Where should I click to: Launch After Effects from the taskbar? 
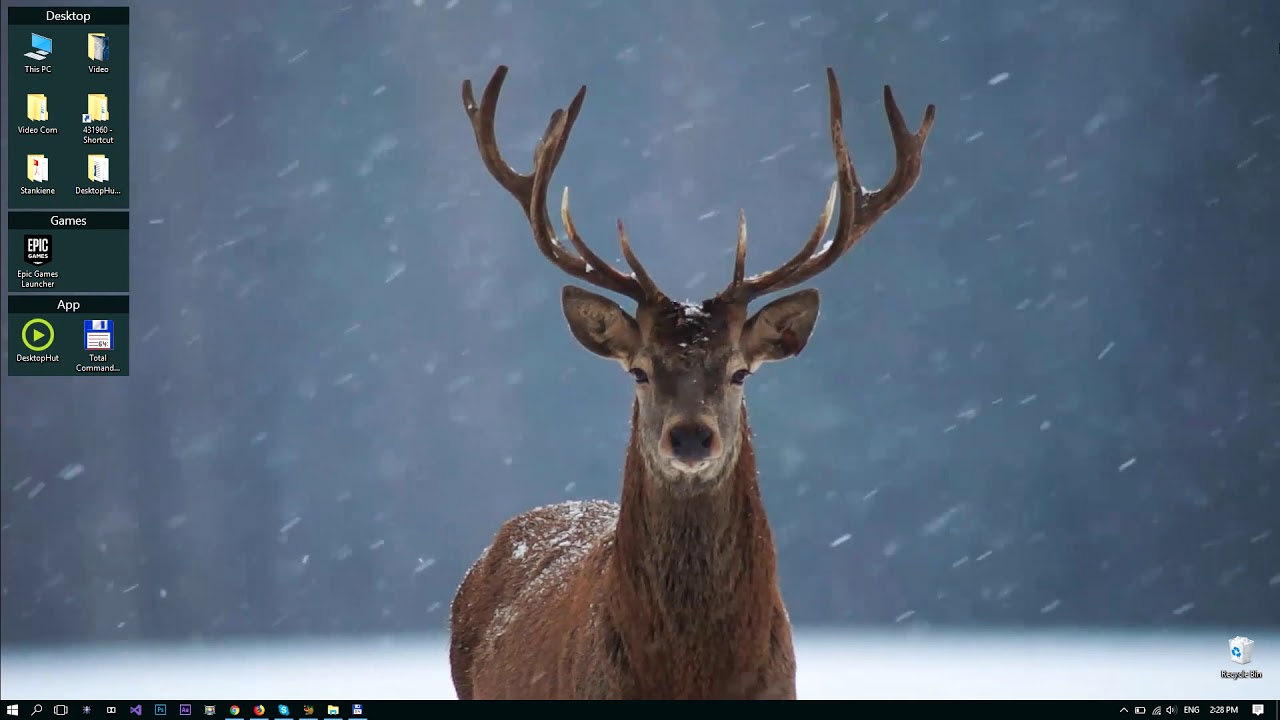pos(185,710)
